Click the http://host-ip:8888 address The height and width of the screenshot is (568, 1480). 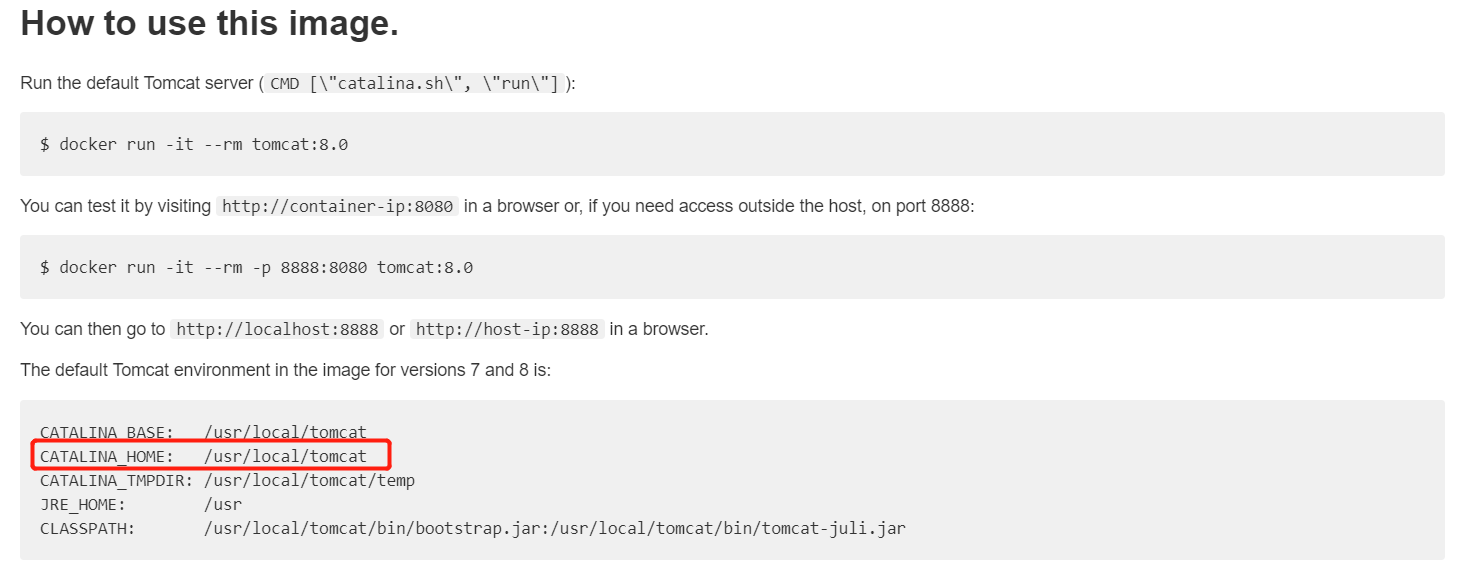tap(507, 330)
